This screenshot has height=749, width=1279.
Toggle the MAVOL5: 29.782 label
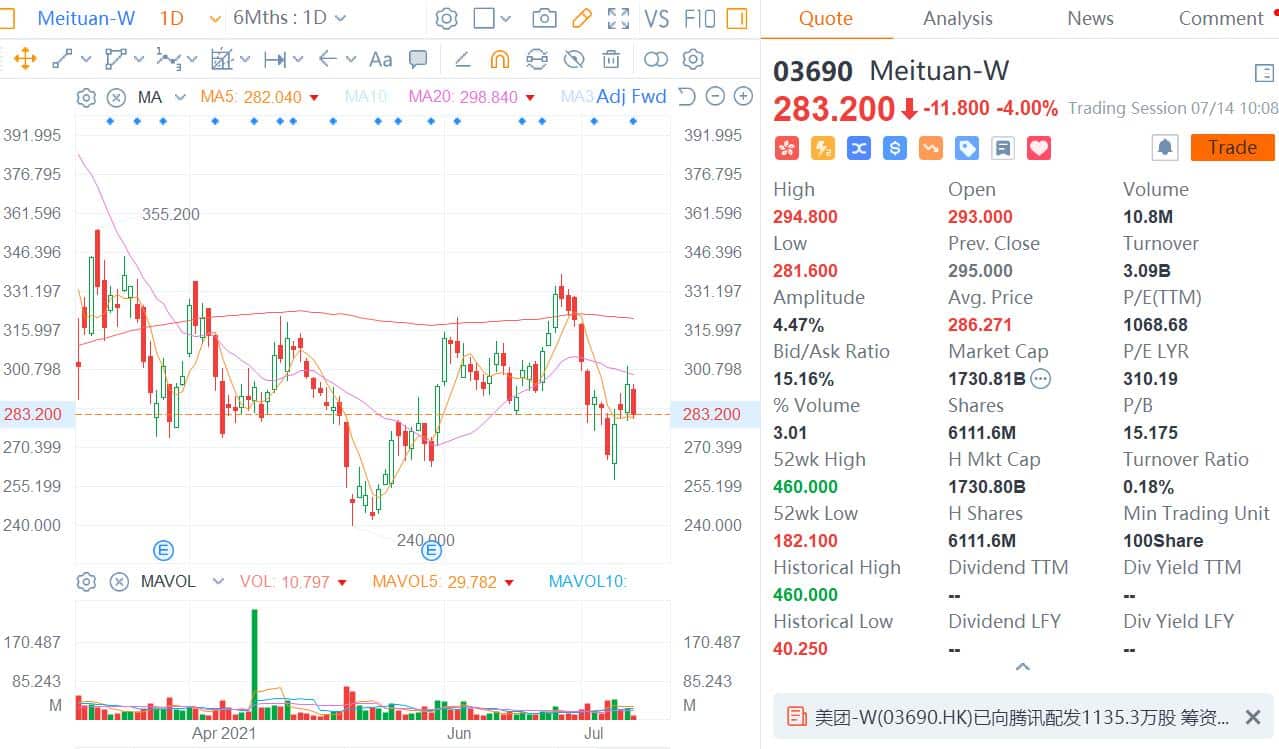click(444, 581)
